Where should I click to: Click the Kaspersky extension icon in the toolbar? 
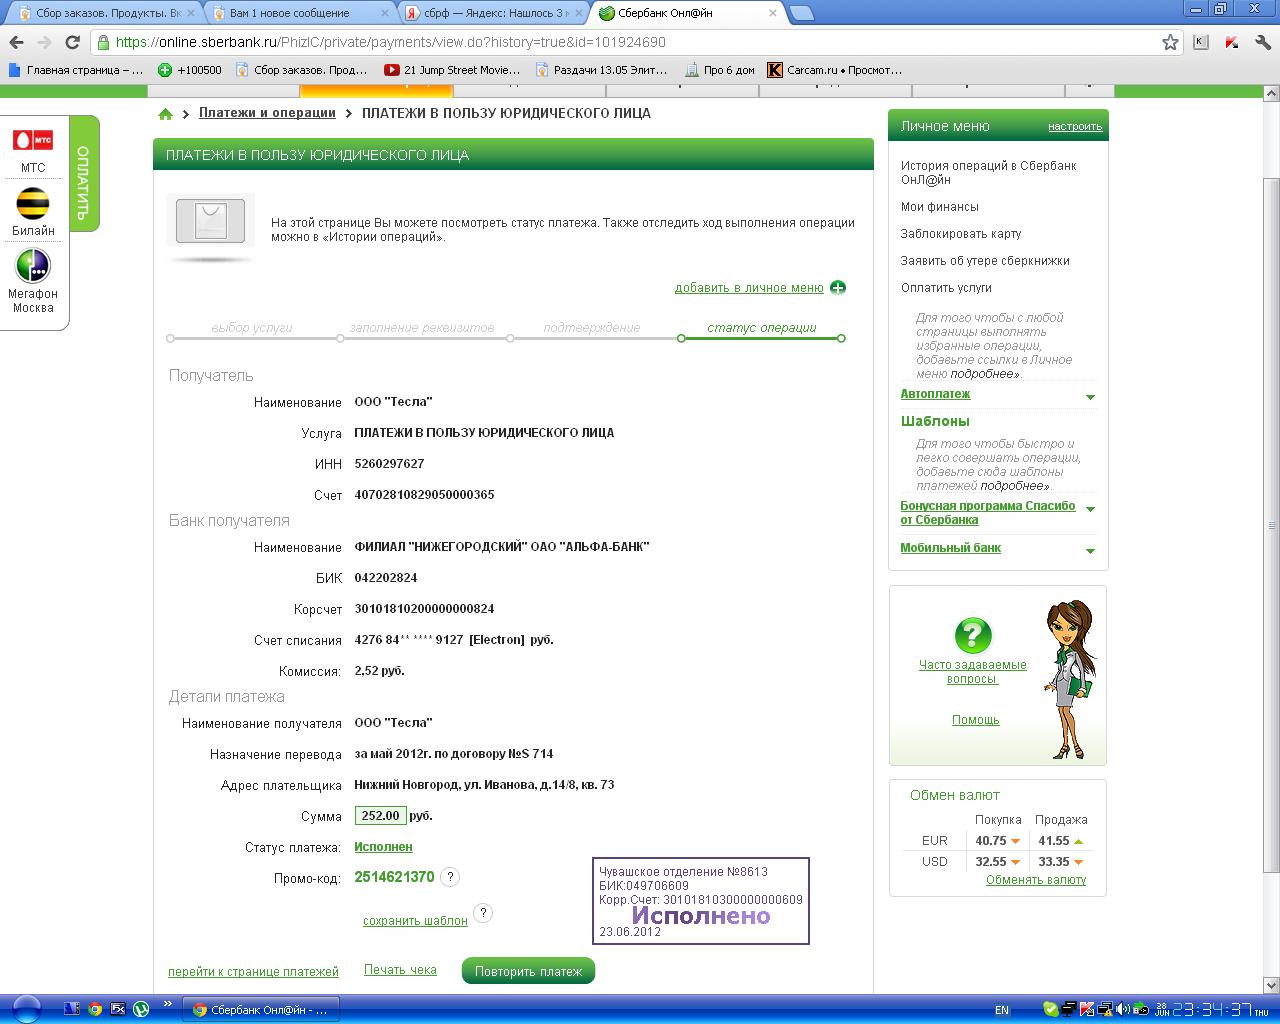point(1233,42)
